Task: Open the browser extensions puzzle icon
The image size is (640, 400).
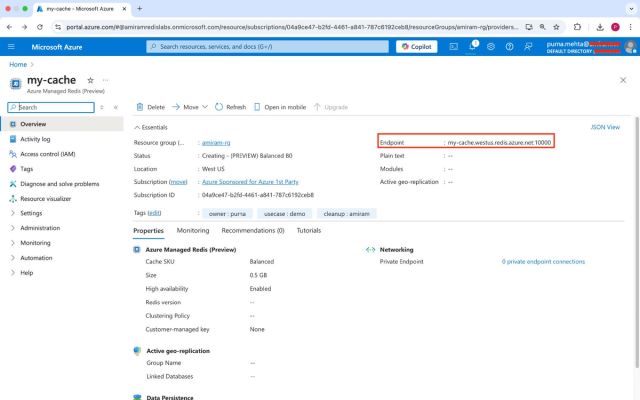Action: [577, 27]
